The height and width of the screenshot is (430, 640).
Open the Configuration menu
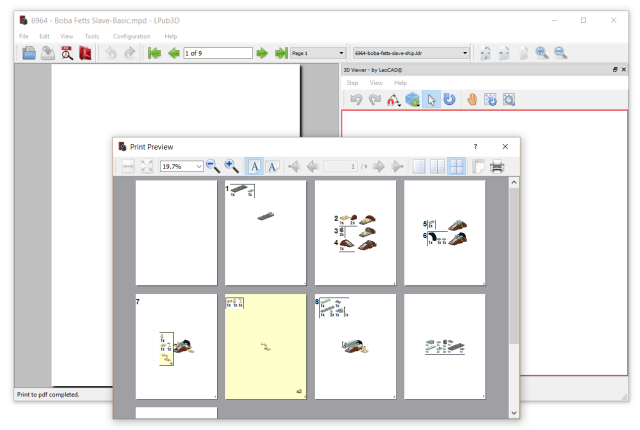[131, 36]
